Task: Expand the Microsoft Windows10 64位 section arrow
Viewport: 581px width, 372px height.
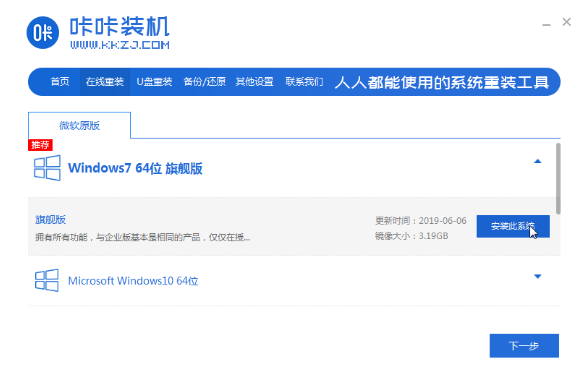Action: [x=538, y=276]
